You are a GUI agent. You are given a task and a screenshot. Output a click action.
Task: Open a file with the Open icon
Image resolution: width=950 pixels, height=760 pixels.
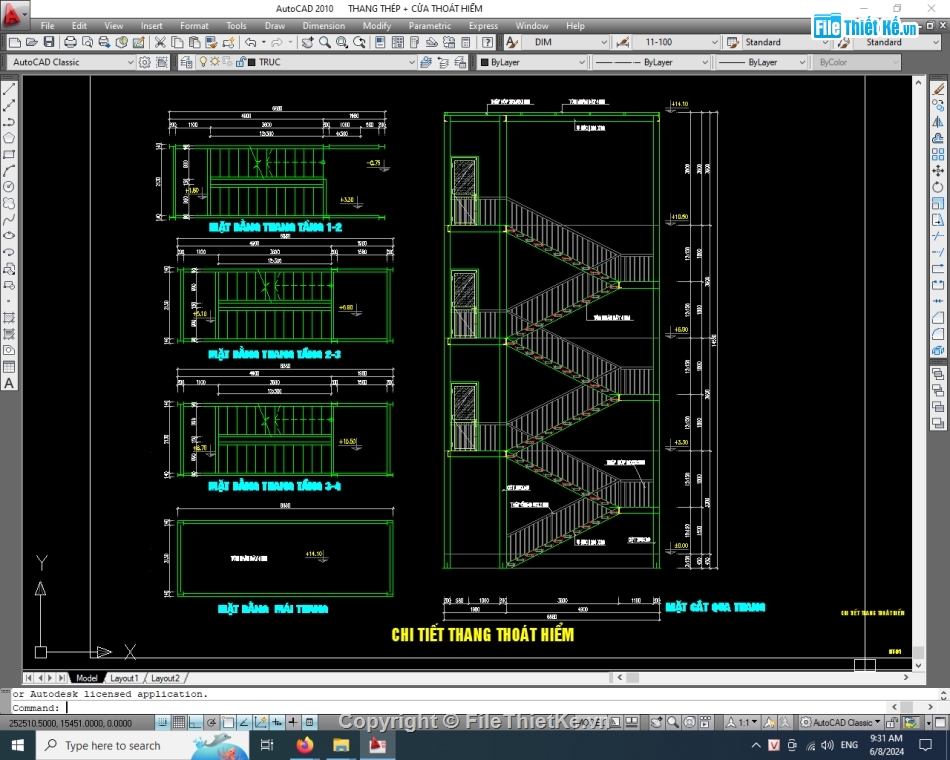tap(32, 42)
